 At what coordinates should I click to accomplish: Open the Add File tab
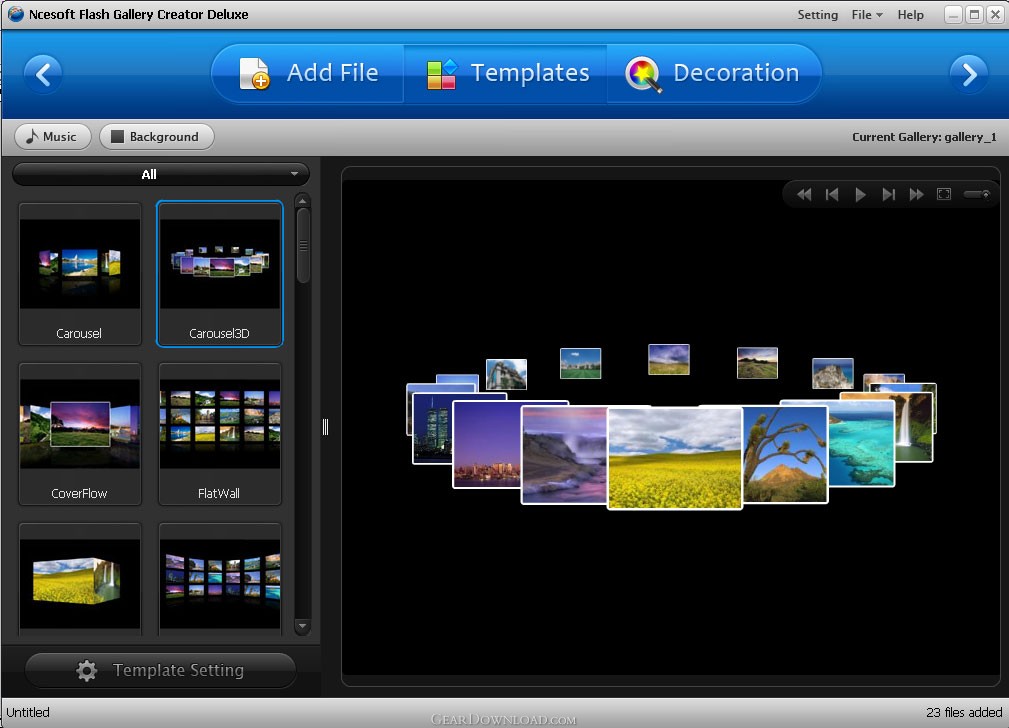308,73
